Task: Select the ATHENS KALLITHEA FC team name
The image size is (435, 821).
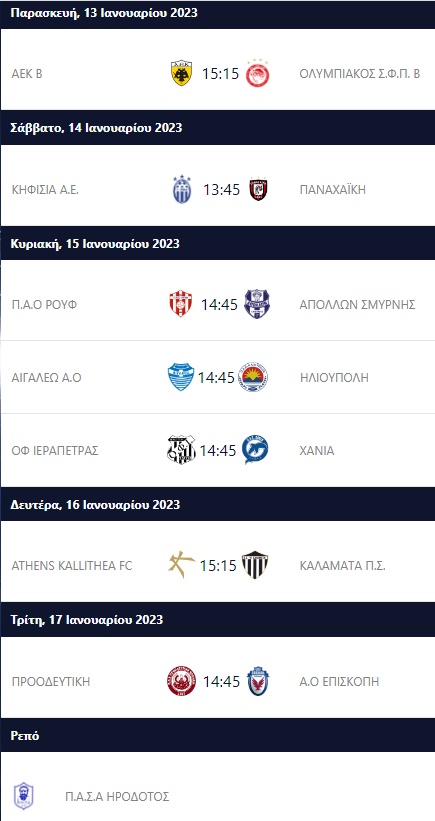Action: [x=72, y=565]
